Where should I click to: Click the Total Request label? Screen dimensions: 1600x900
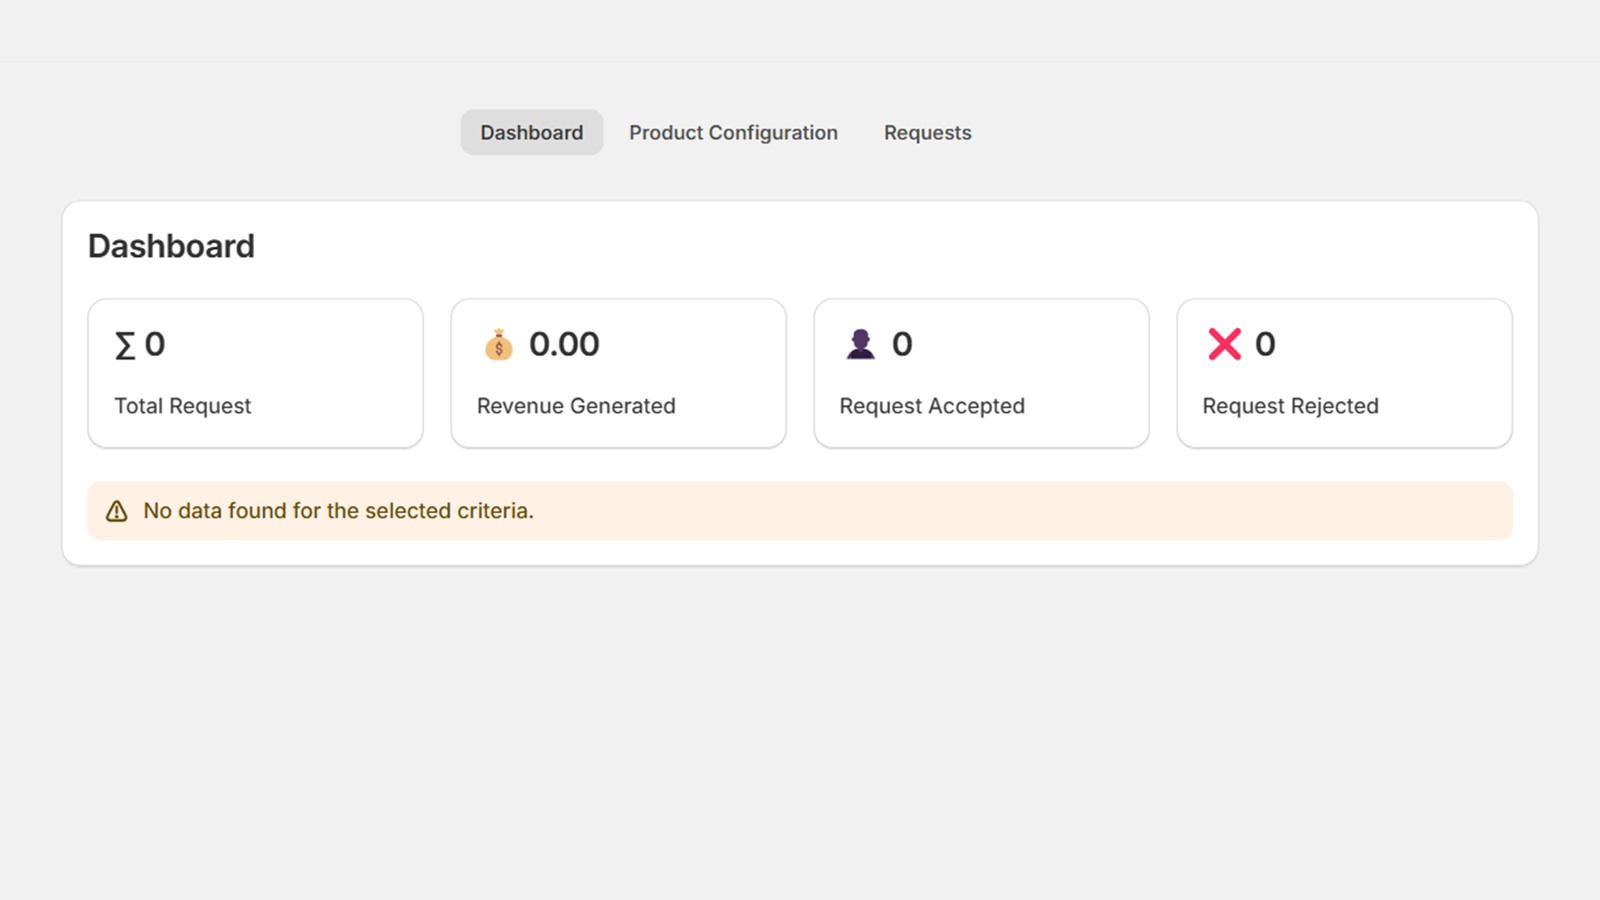coord(182,406)
